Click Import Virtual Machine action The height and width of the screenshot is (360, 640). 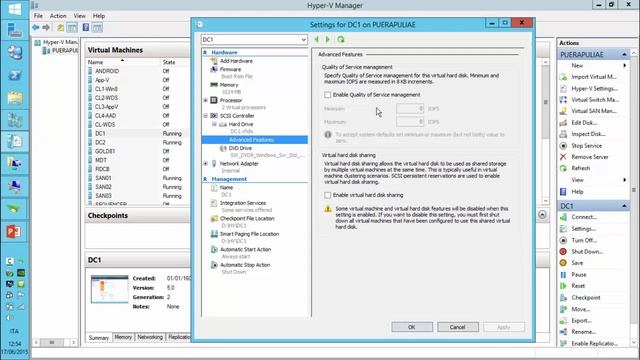593,77
